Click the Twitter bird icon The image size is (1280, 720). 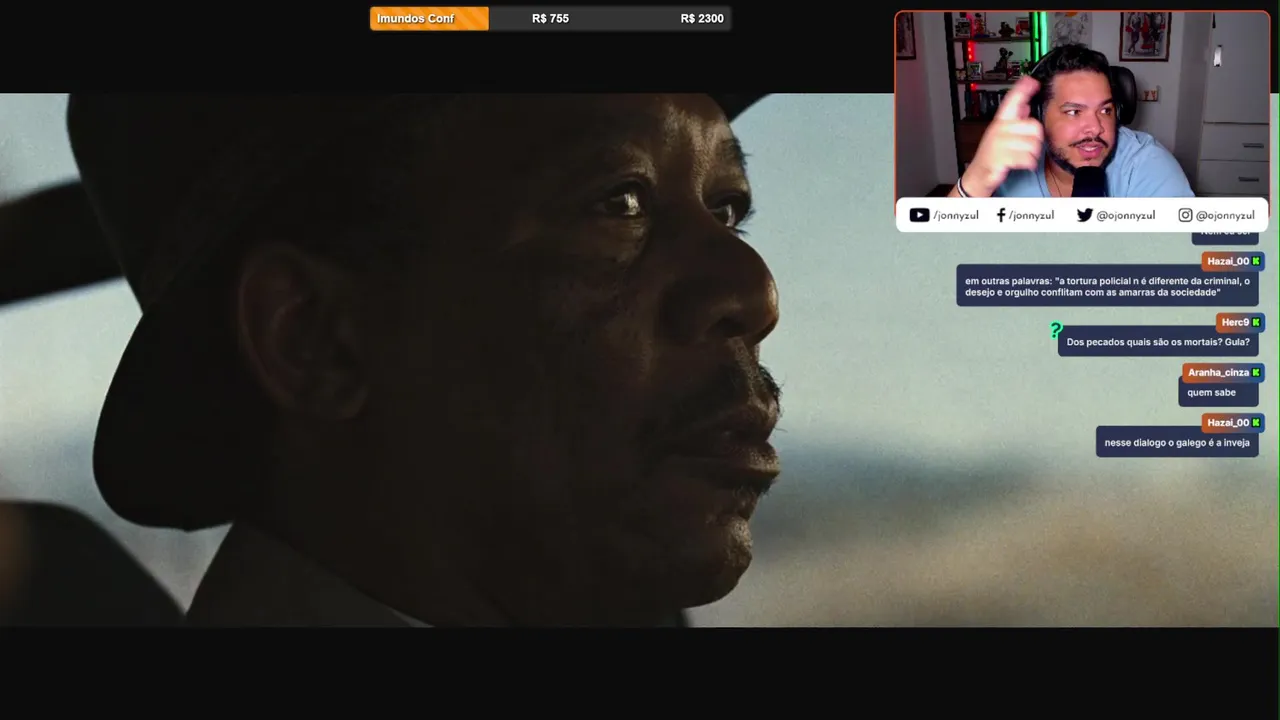point(1084,215)
